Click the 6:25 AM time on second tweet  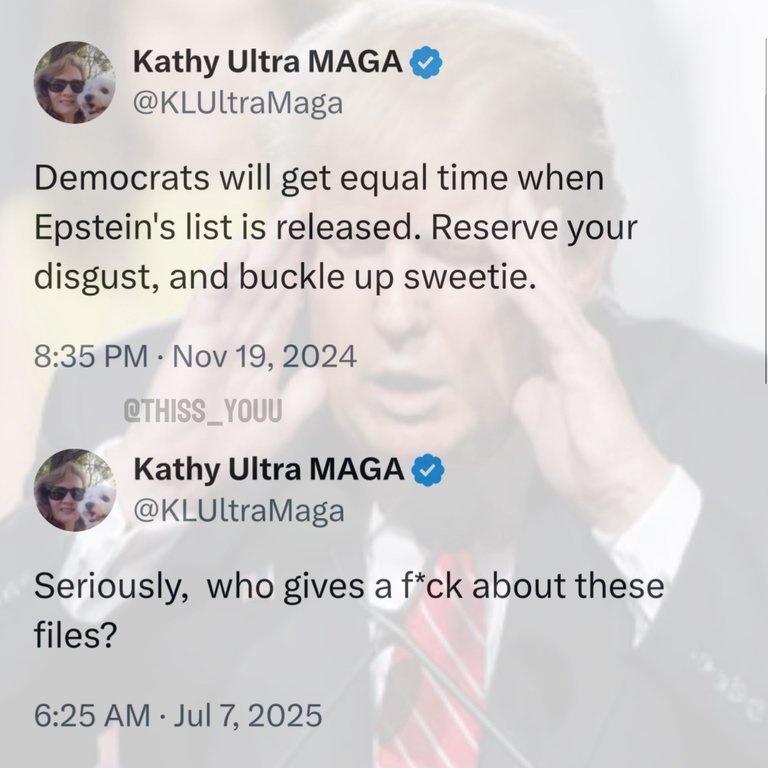tap(92, 715)
